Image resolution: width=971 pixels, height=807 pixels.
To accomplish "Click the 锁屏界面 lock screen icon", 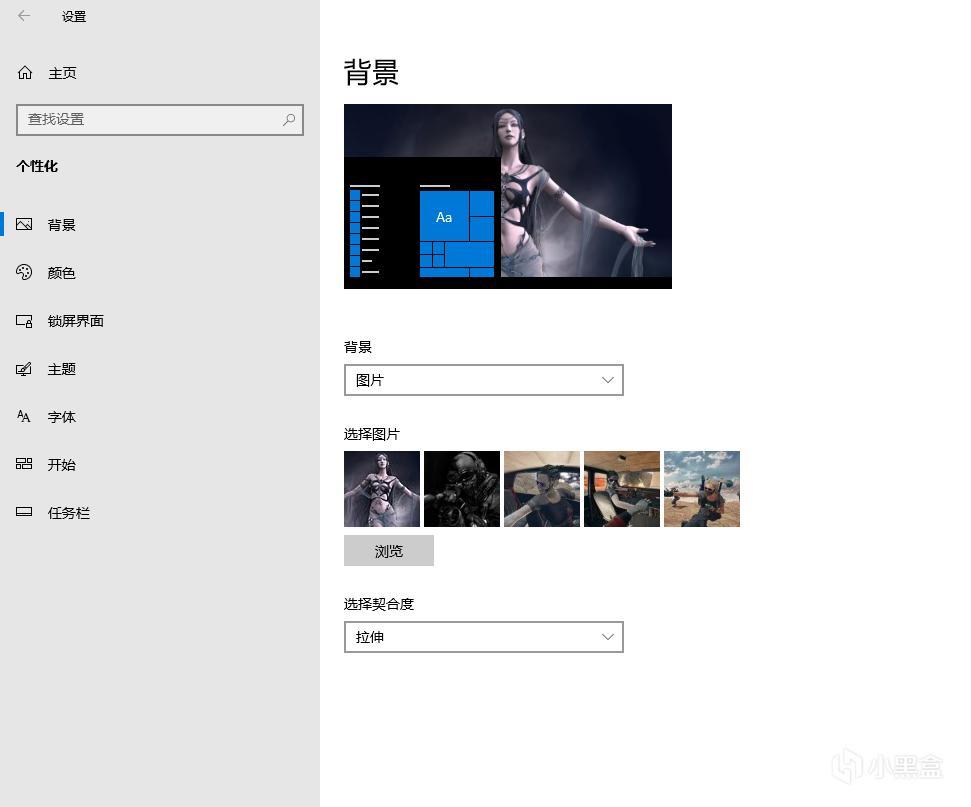I will pyautogui.click(x=24, y=321).
